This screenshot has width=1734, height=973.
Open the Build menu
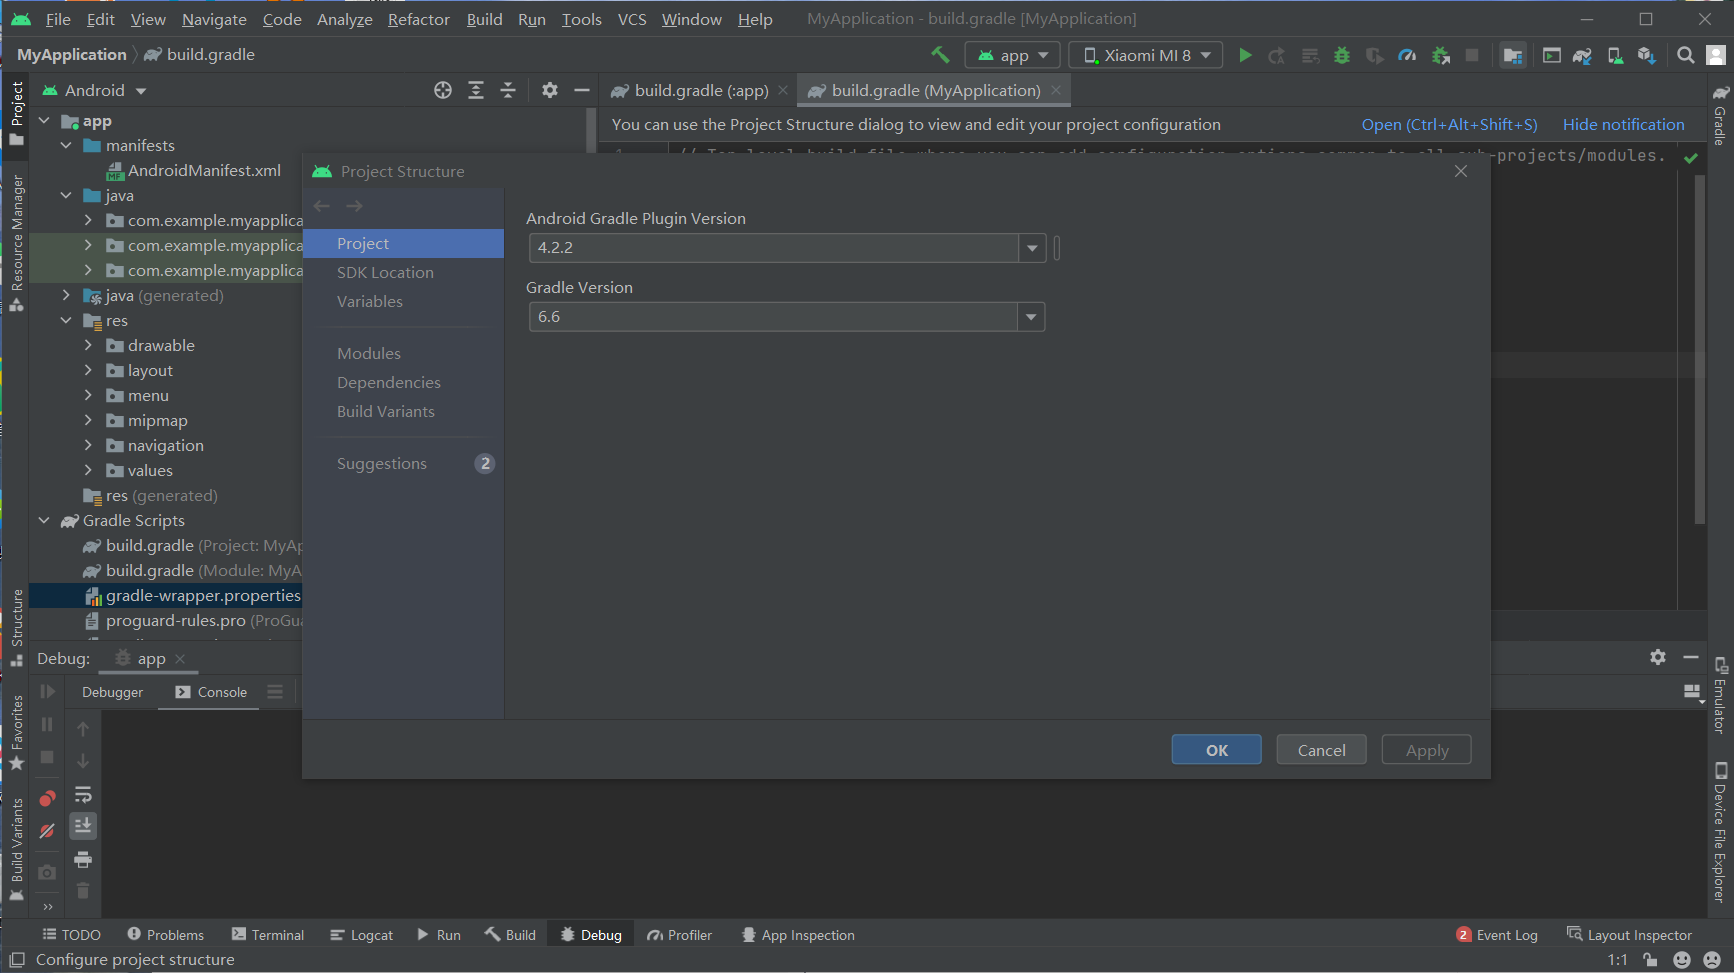[484, 19]
